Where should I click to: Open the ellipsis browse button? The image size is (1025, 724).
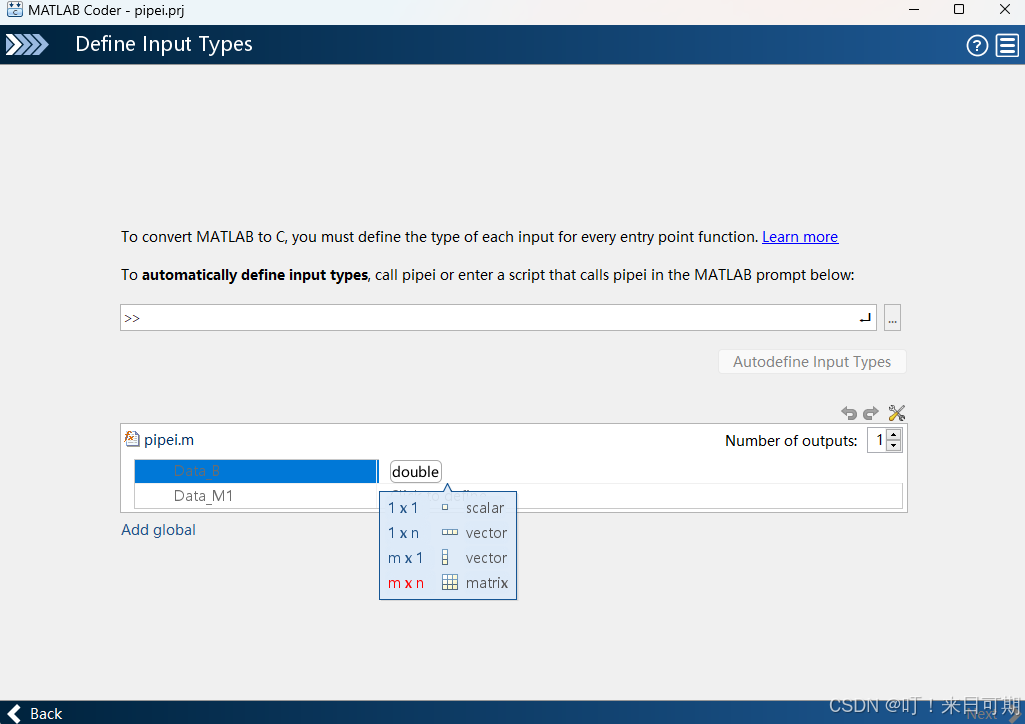pos(892,318)
